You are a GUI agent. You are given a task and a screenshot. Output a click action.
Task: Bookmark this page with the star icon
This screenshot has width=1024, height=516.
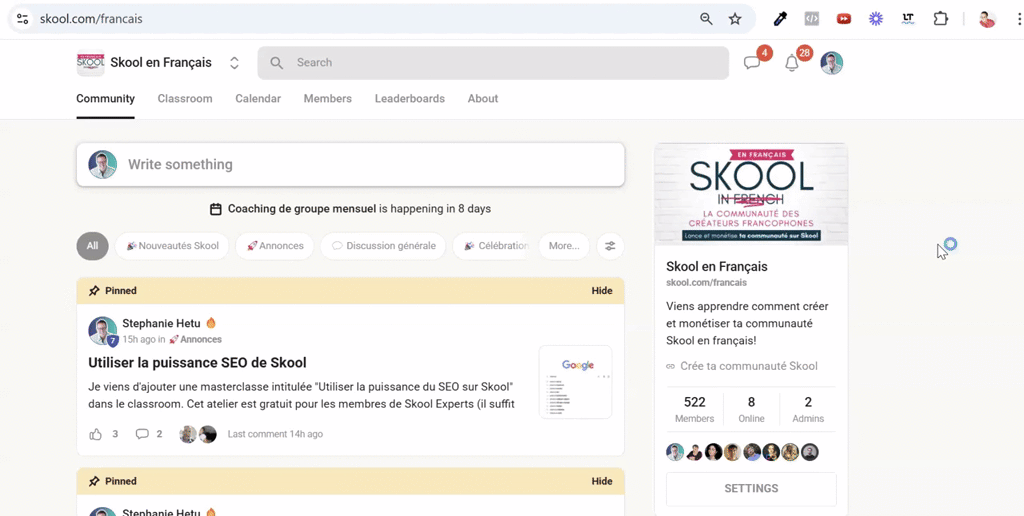click(735, 19)
